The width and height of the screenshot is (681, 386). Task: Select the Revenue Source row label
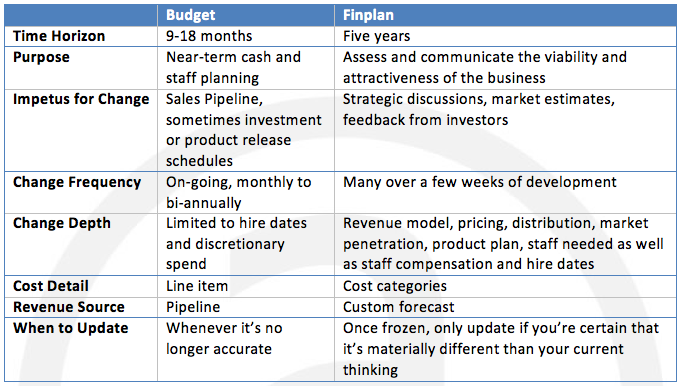pyautogui.click(x=69, y=307)
